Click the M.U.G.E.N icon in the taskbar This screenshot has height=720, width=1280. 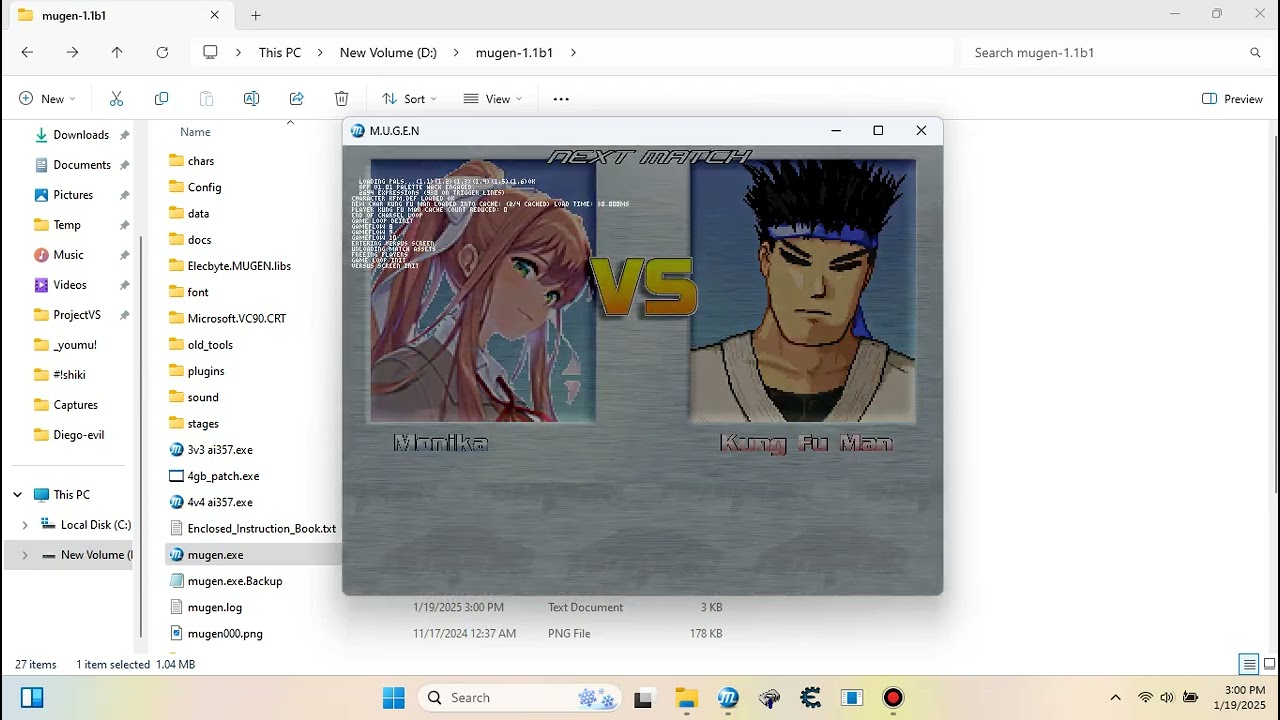point(728,698)
